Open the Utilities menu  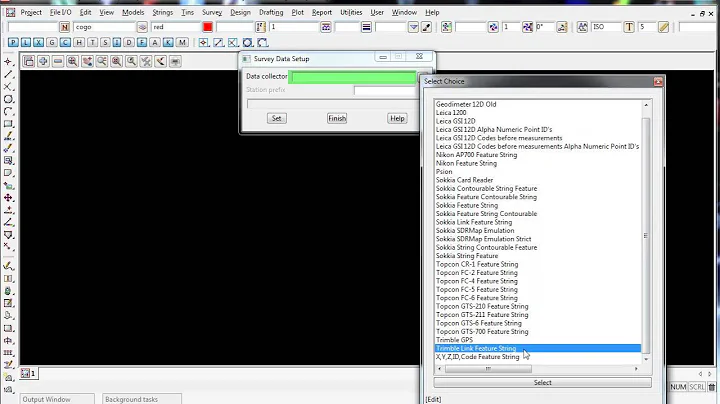351,12
